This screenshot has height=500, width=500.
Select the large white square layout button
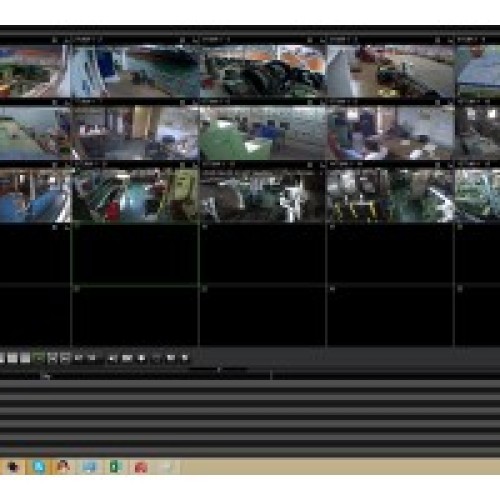13,358
